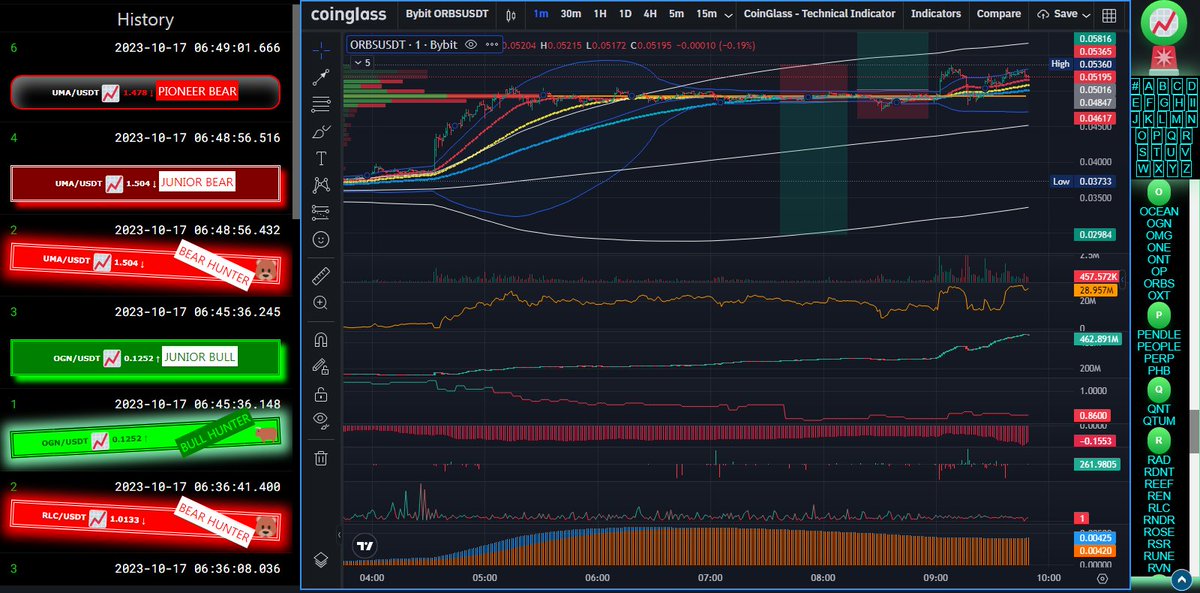Select RNDR in the coin list
1200x593 pixels.
pyautogui.click(x=1159, y=520)
